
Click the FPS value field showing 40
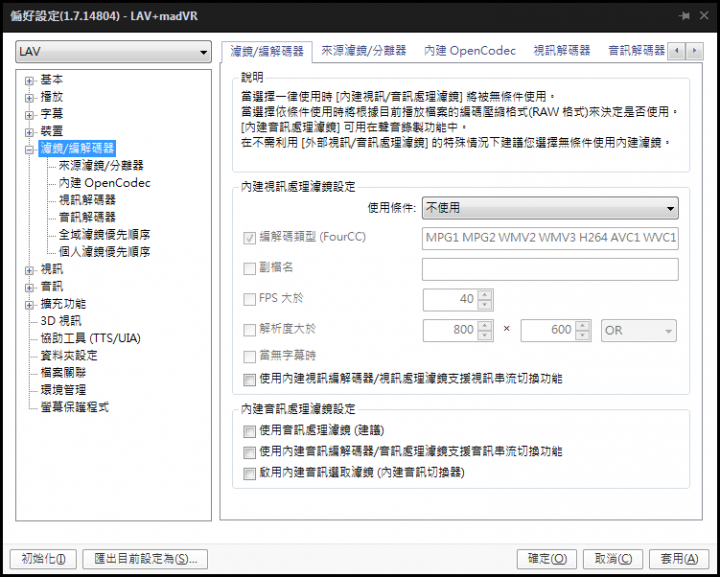point(450,300)
